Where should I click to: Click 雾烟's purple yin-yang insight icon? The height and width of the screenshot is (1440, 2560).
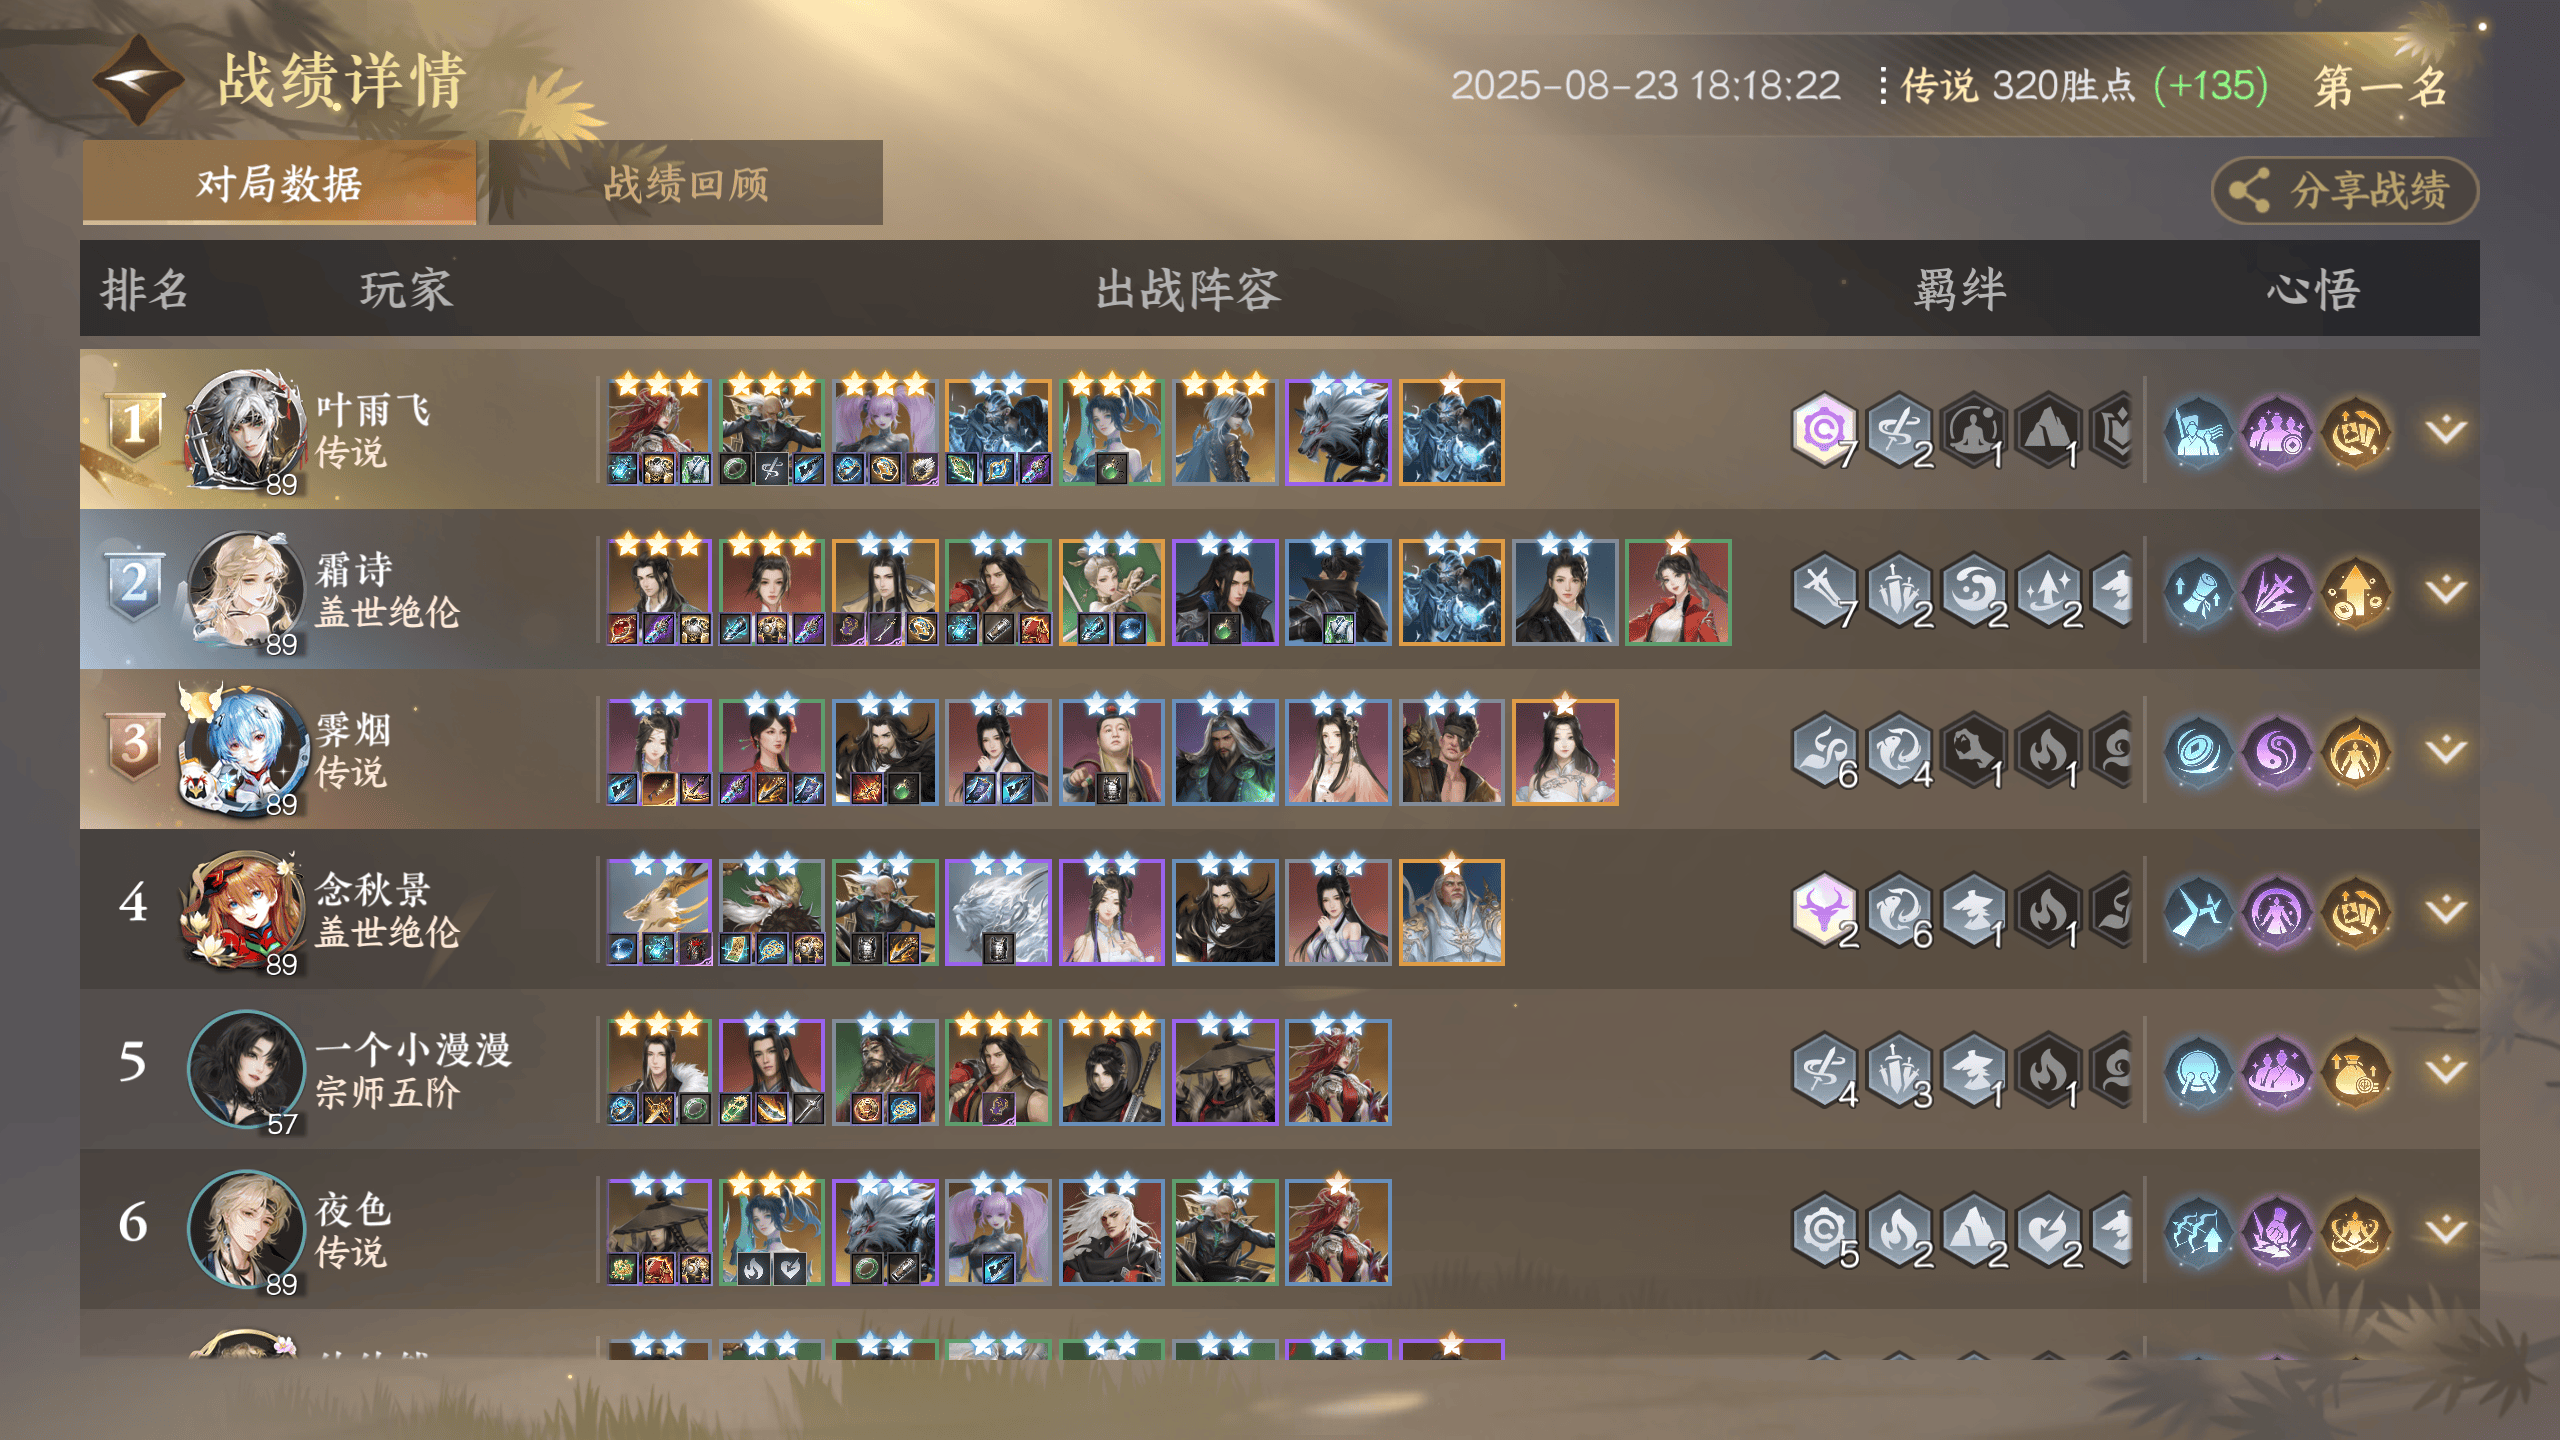(2277, 750)
